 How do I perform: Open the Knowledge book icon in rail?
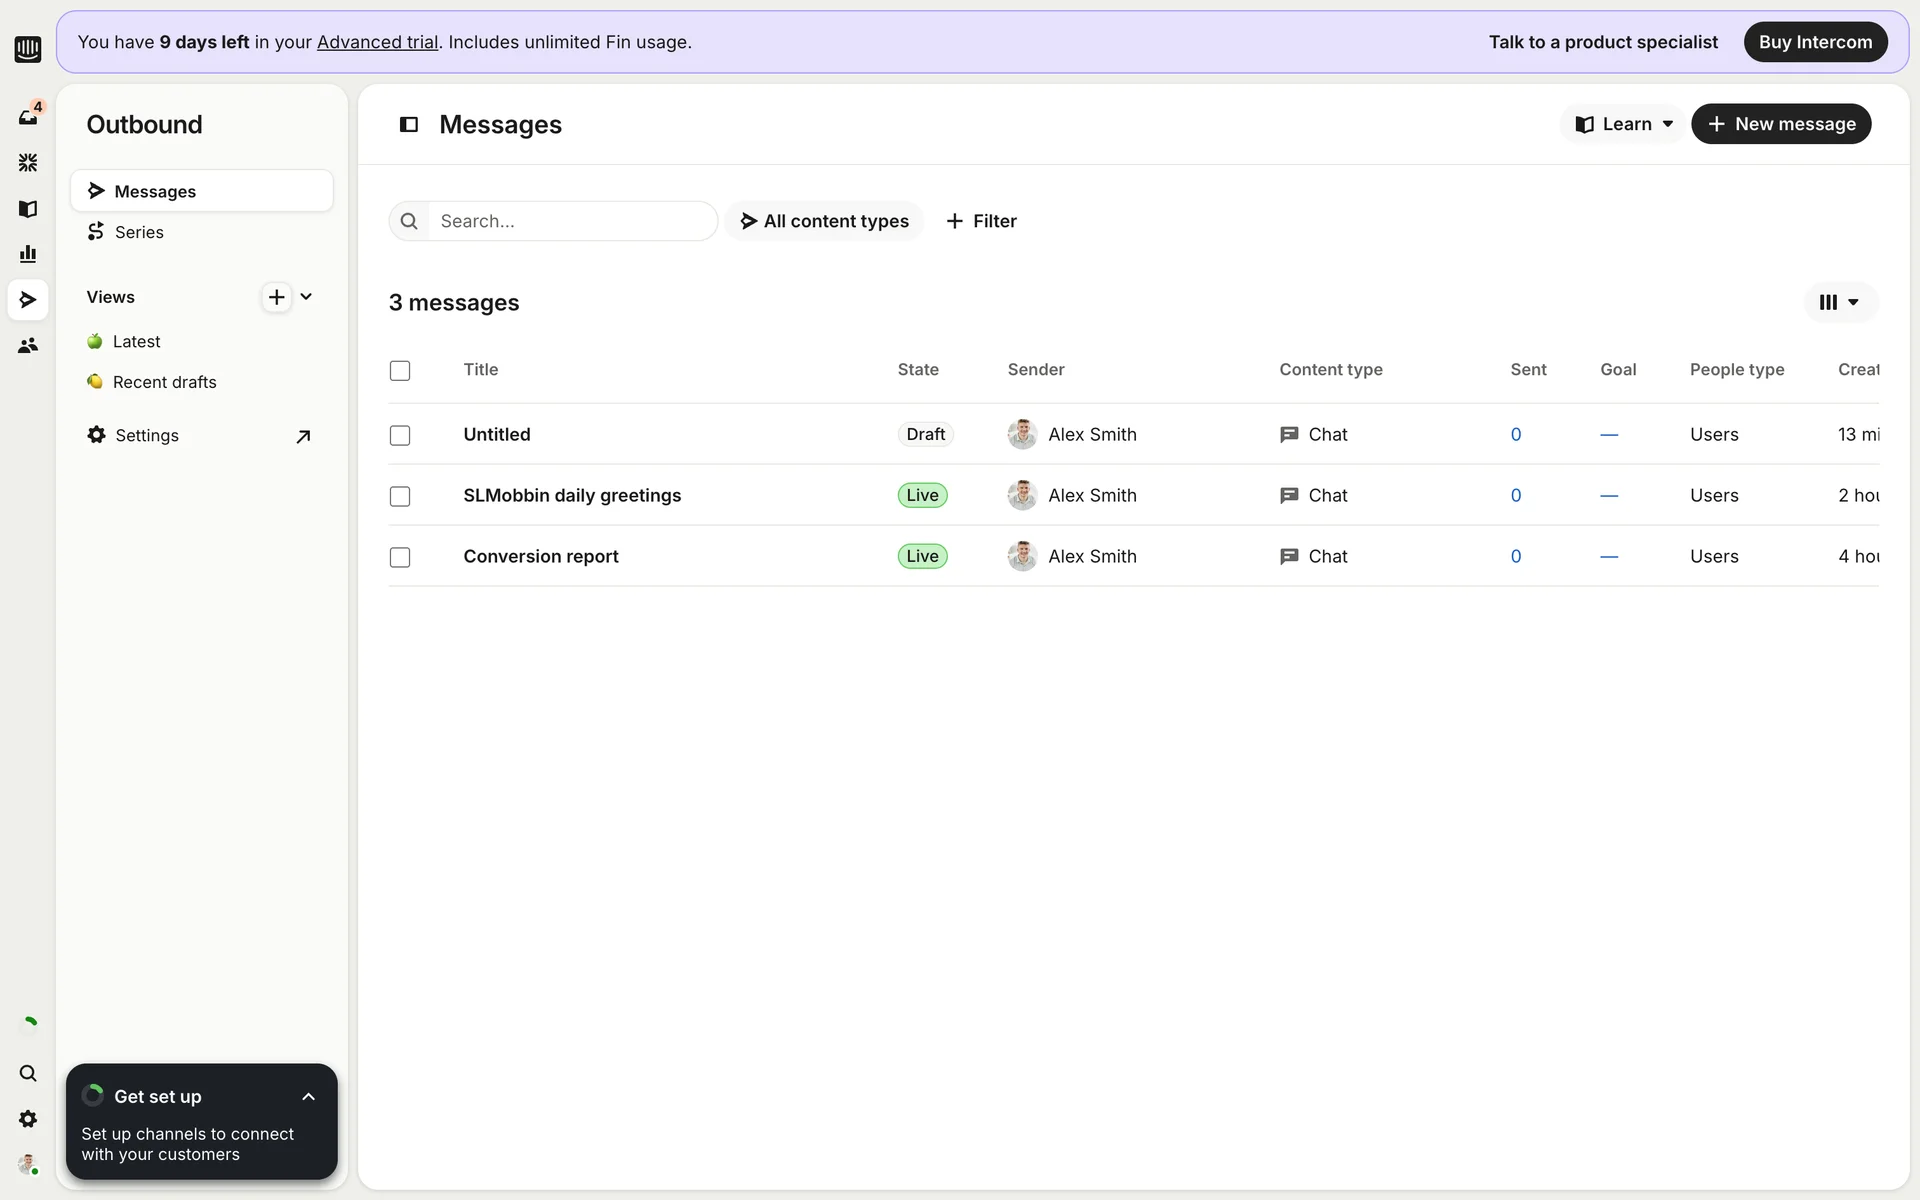(28, 208)
